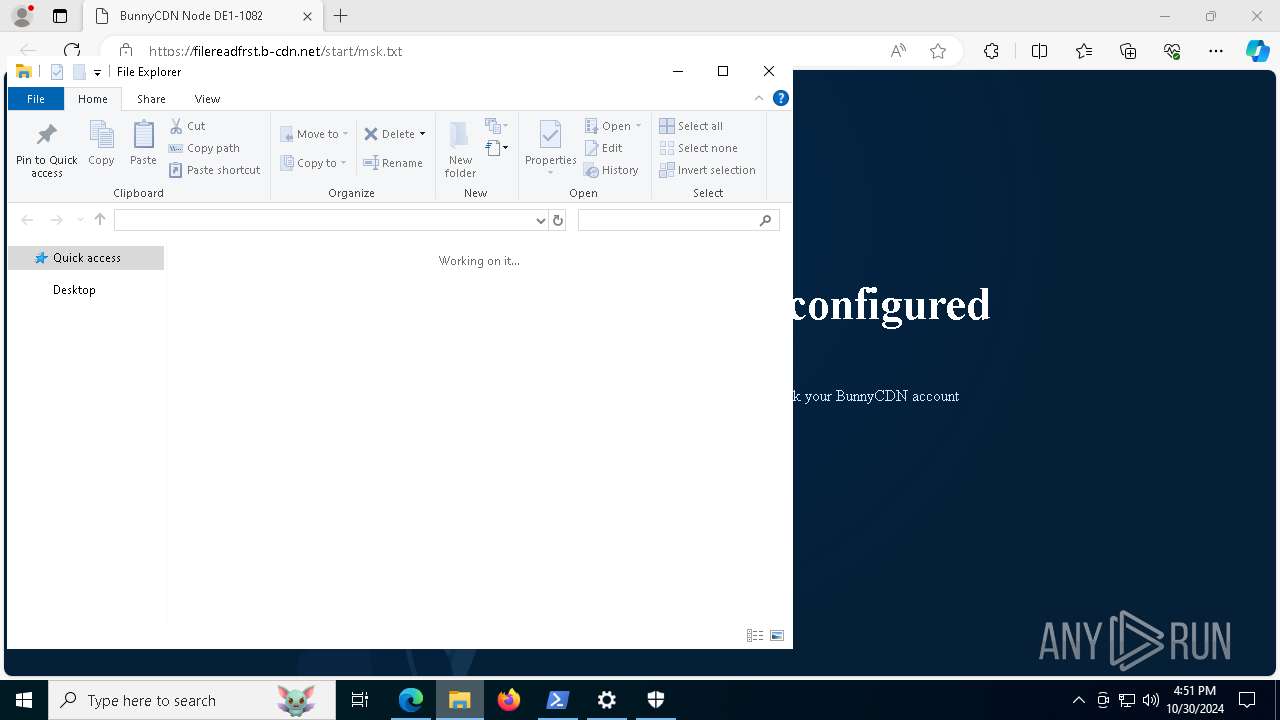The height and width of the screenshot is (720, 1280).
Task: Open Task View on taskbar
Action: coord(360,700)
